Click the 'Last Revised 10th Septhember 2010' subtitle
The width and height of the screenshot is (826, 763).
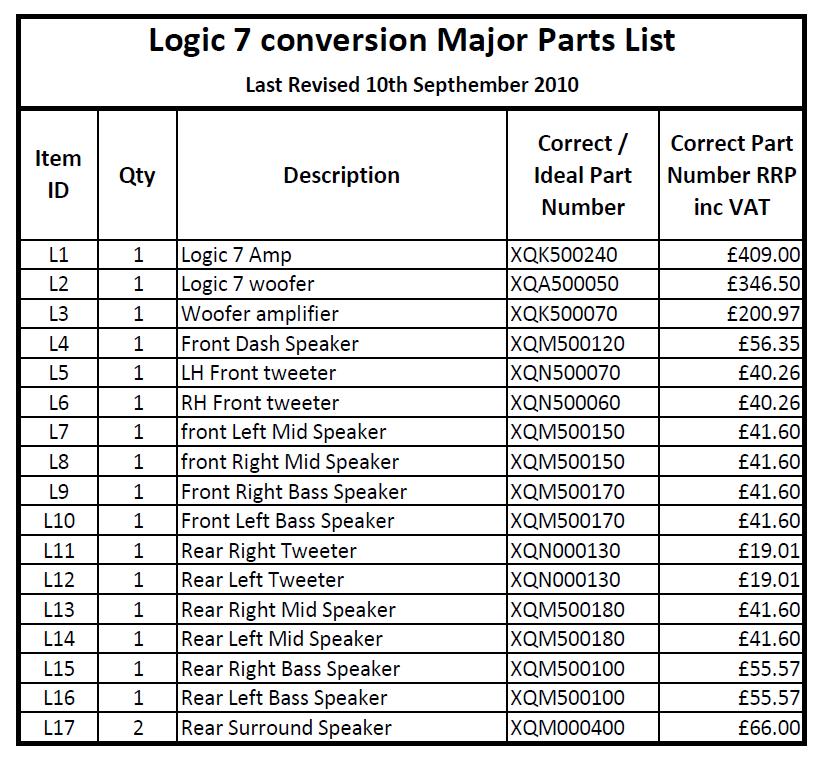[x=412, y=85]
